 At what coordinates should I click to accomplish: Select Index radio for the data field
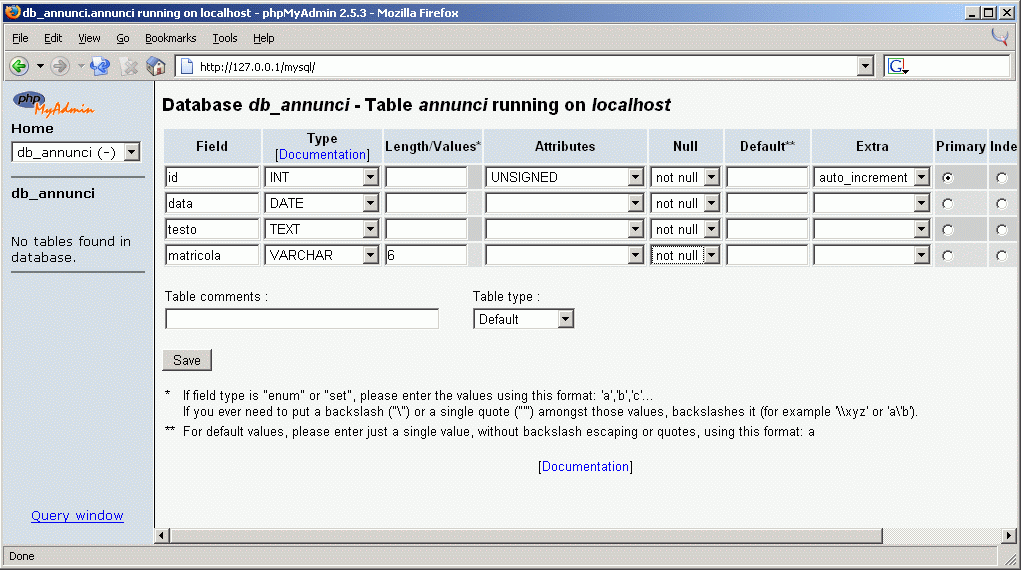coord(1002,203)
